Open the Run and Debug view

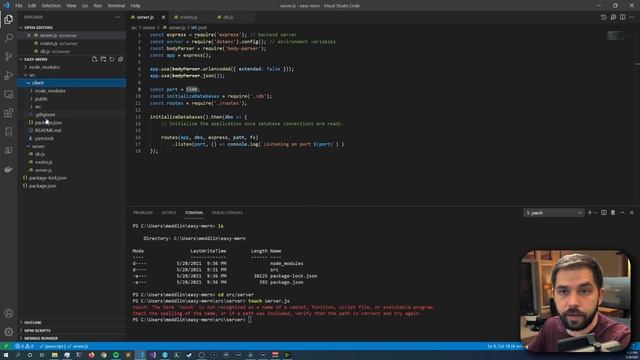click(9, 76)
